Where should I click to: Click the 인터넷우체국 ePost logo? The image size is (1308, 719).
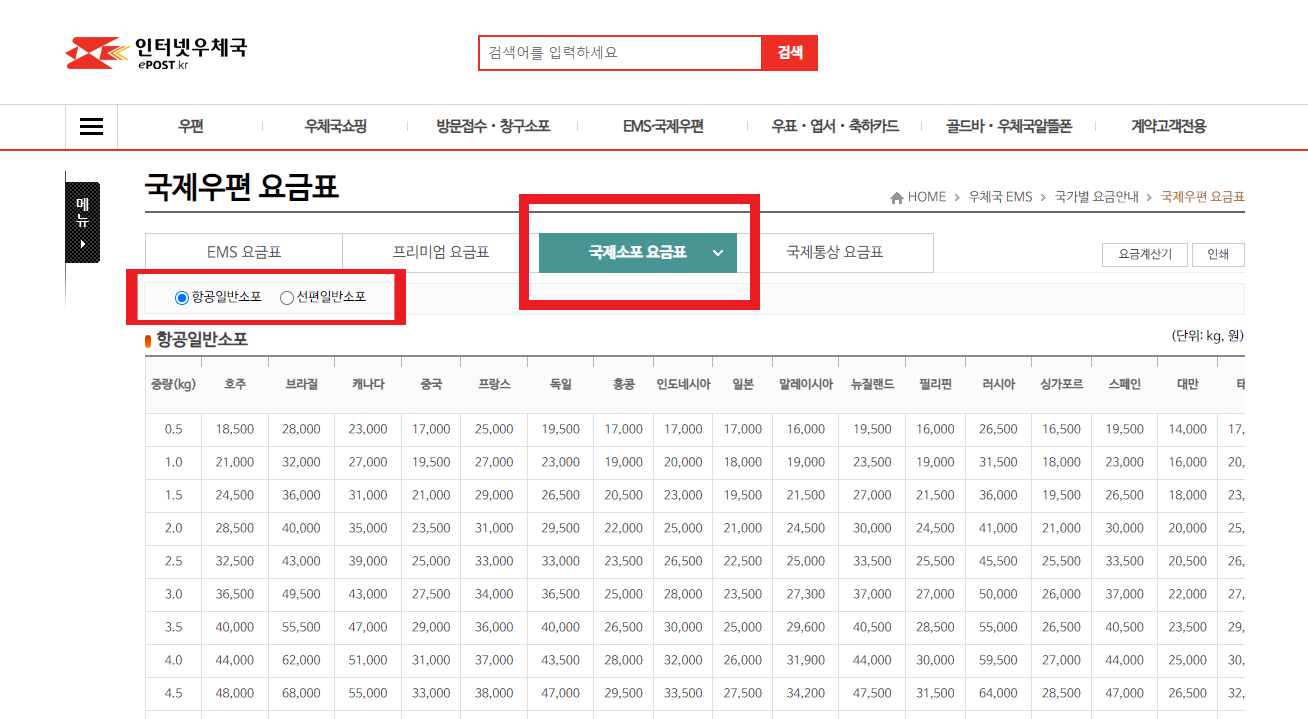[160, 51]
